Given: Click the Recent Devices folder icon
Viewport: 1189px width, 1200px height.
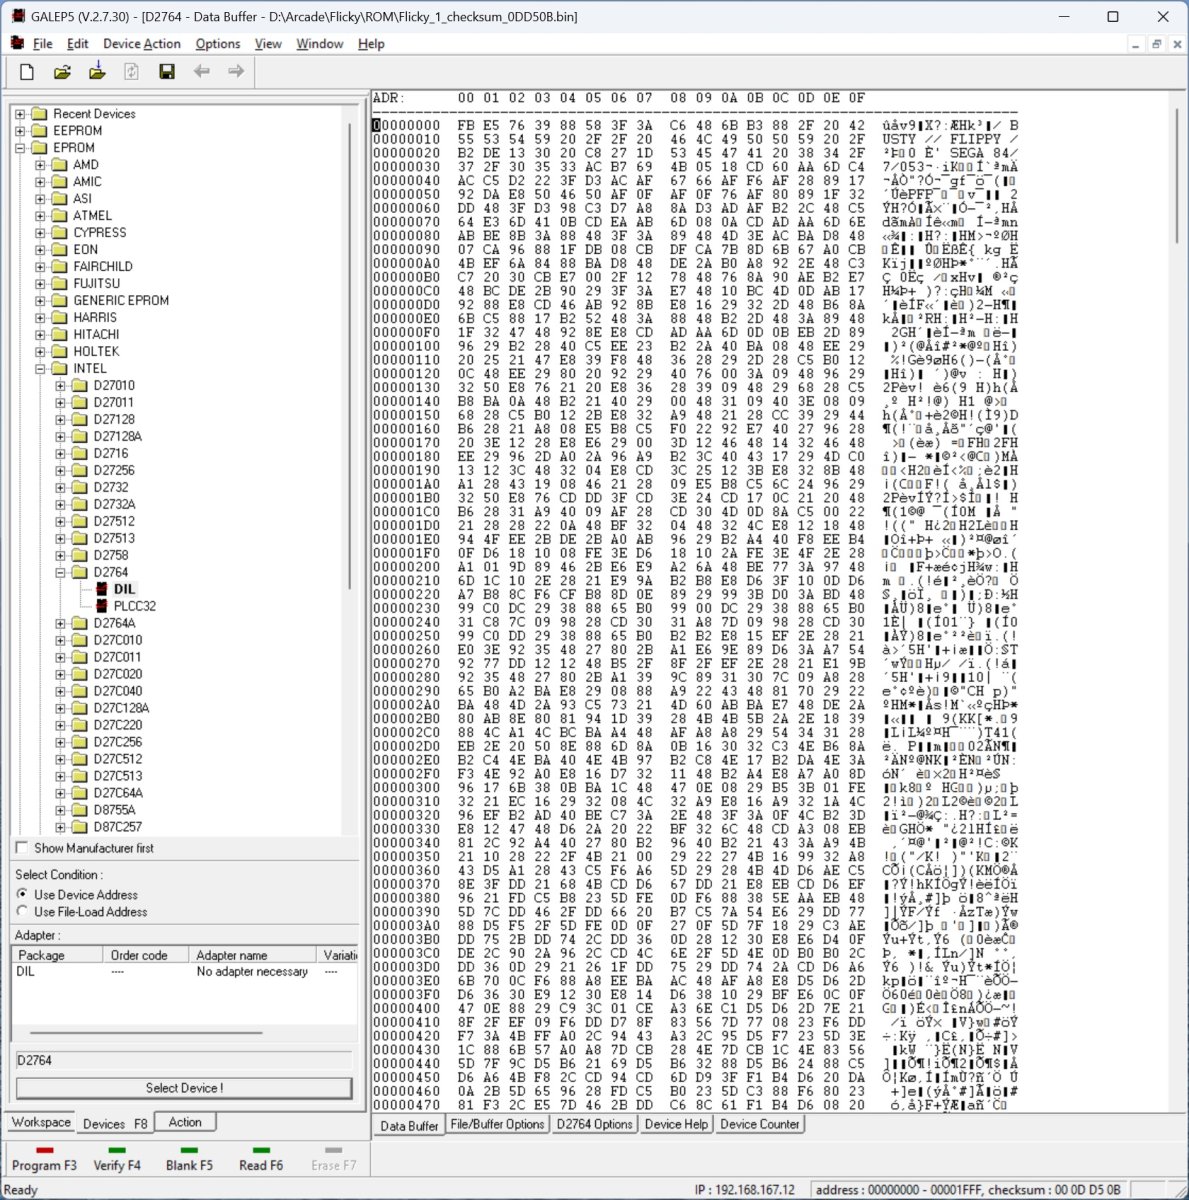Looking at the screenshot, I should 39,113.
